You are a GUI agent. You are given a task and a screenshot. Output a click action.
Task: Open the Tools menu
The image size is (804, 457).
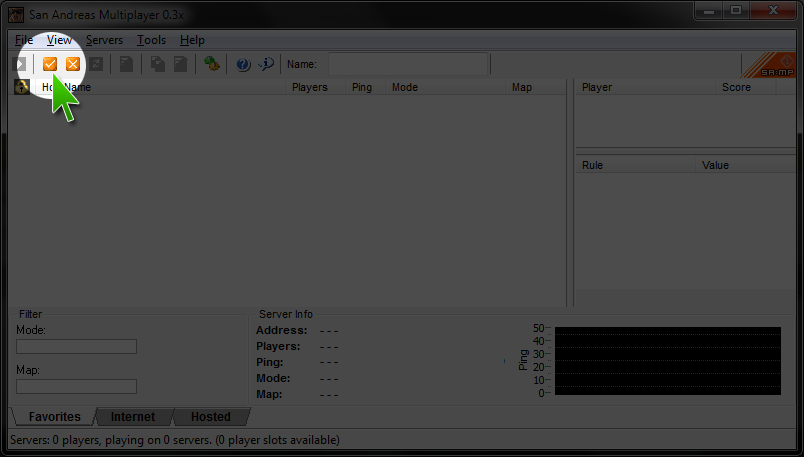152,40
